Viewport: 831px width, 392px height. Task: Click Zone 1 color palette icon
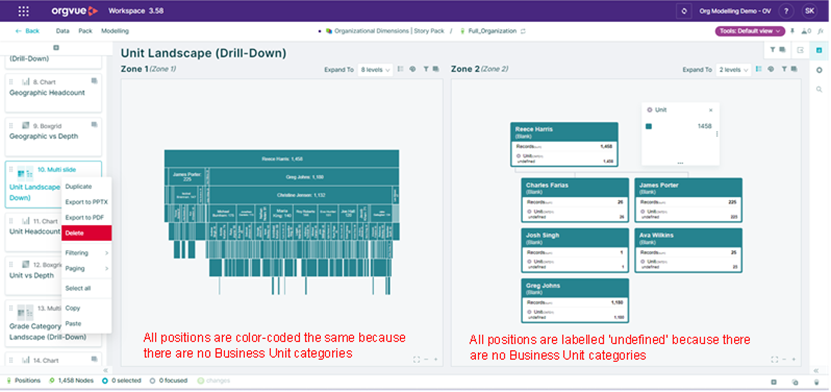pyautogui.click(x=412, y=69)
